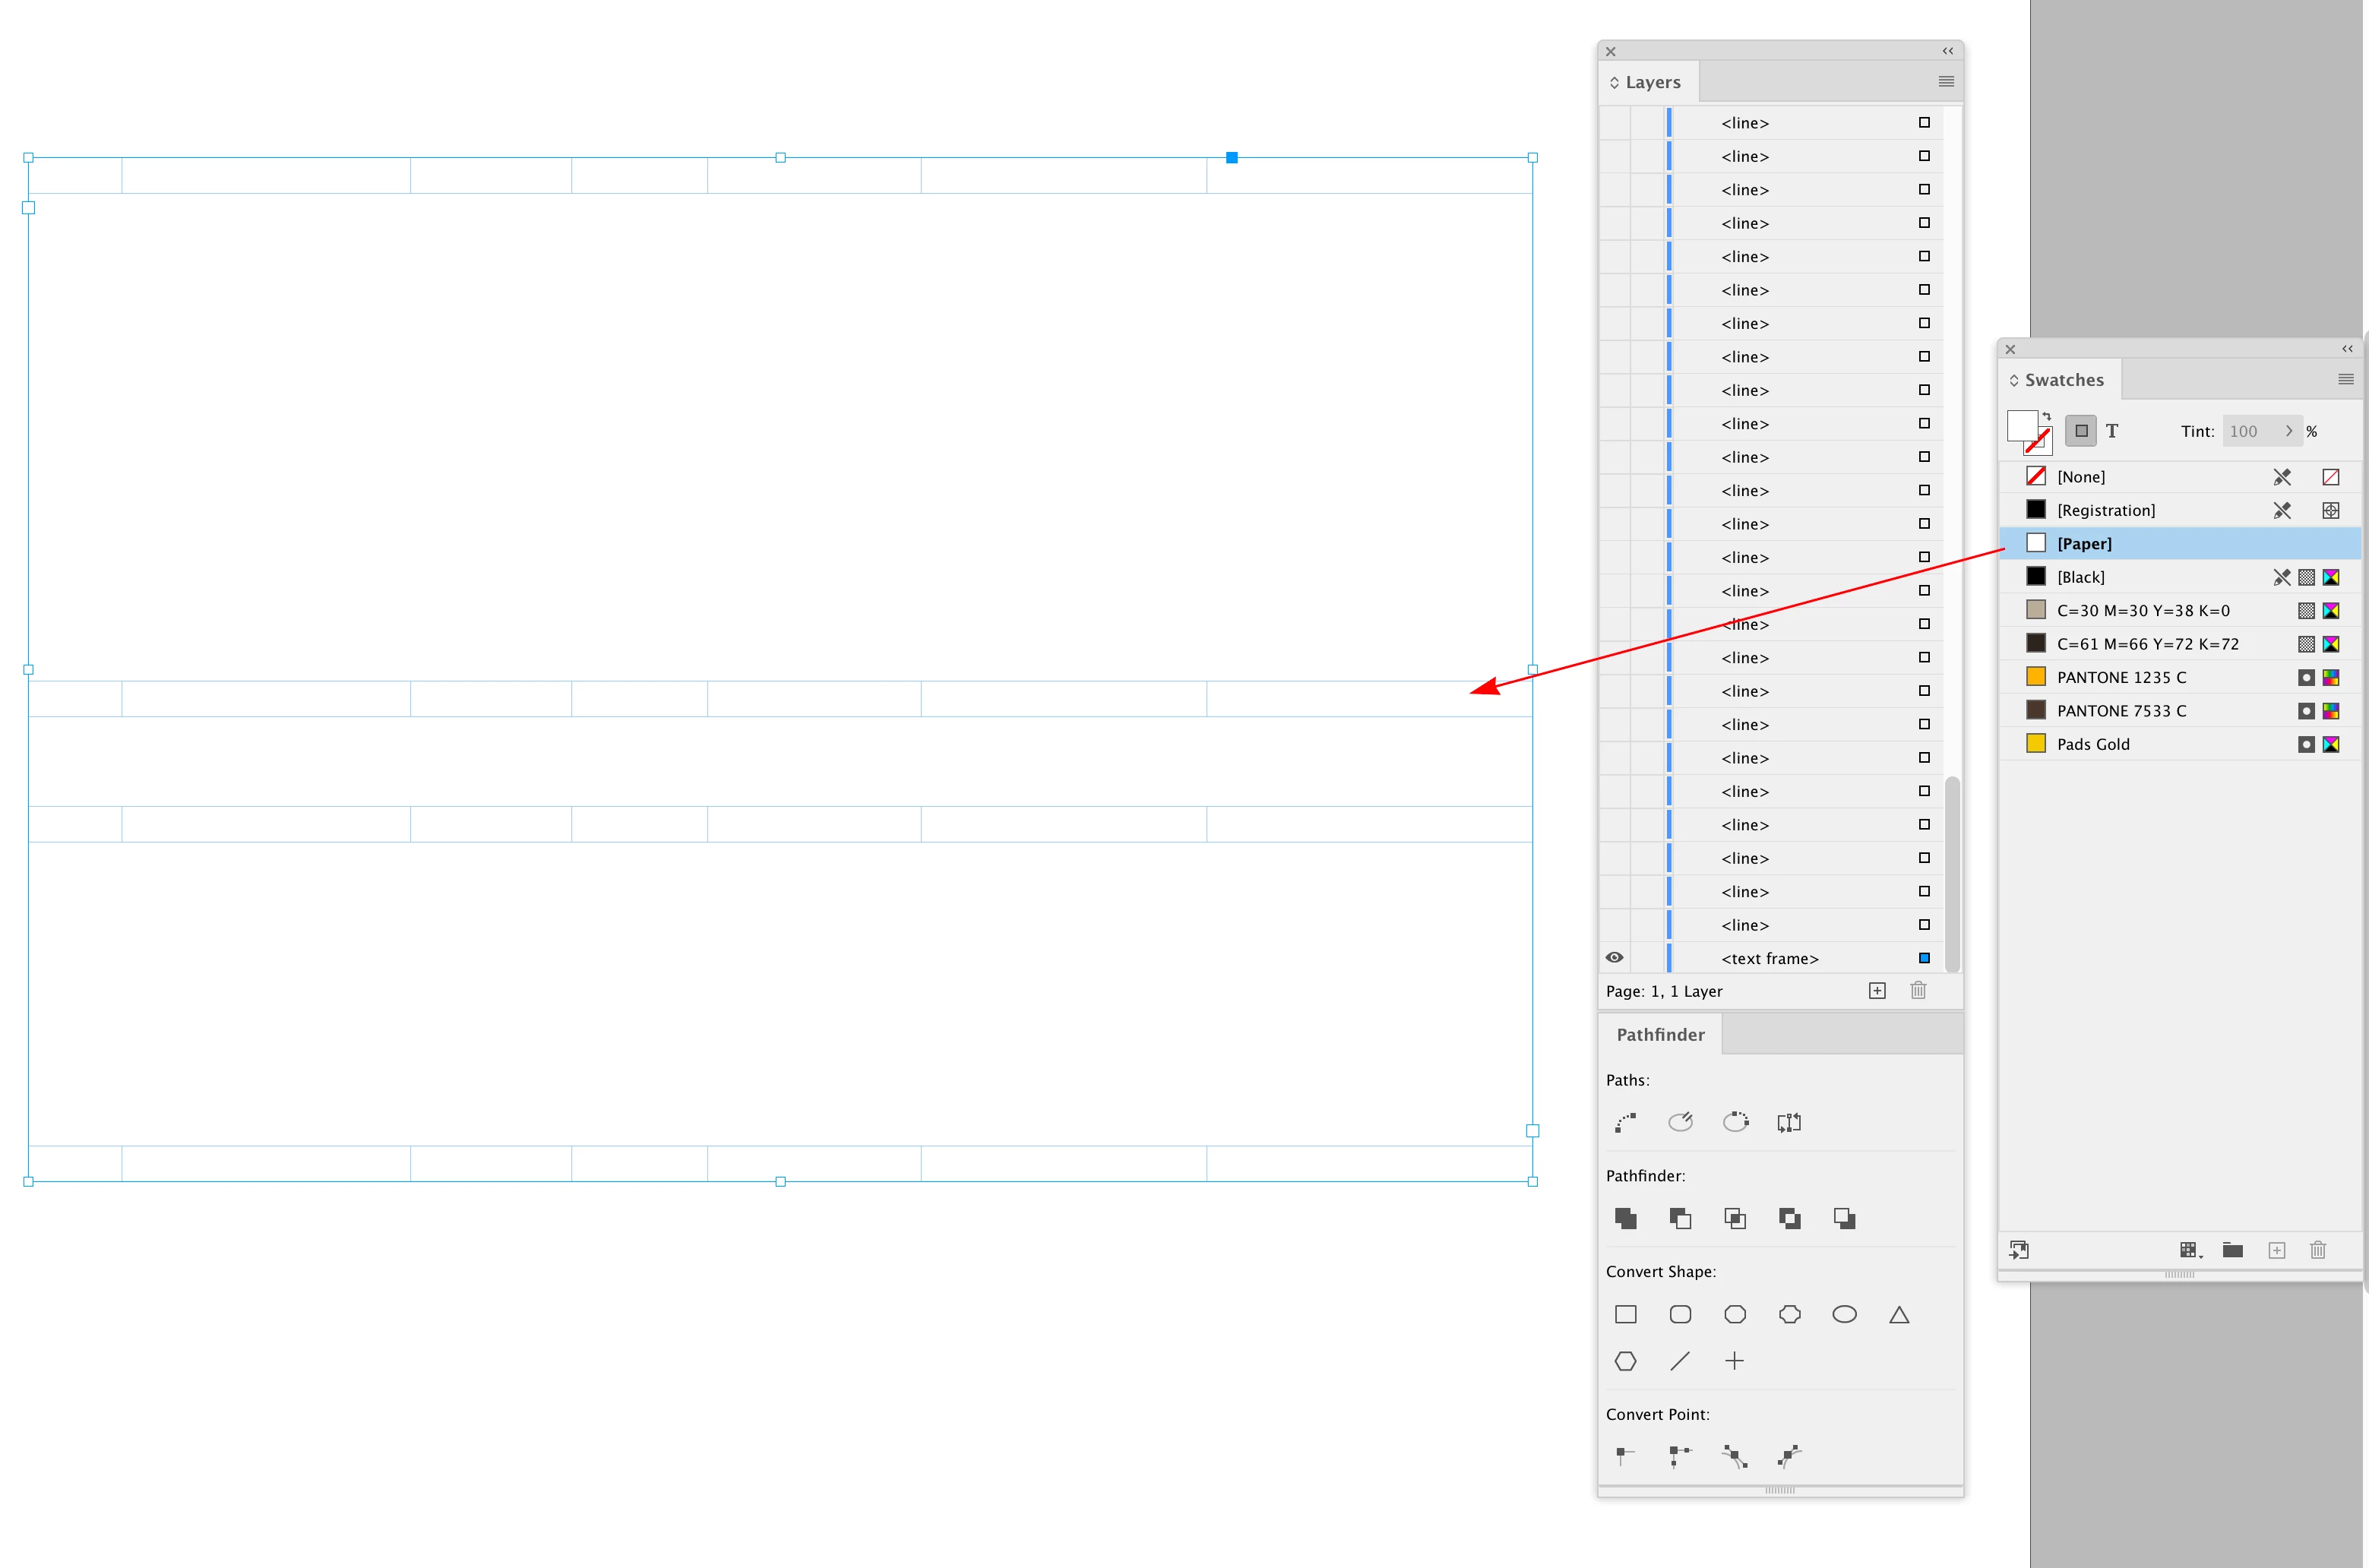Open the Layers panel menu
Viewport: 2369px width, 1568px height.
tap(1946, 81)
